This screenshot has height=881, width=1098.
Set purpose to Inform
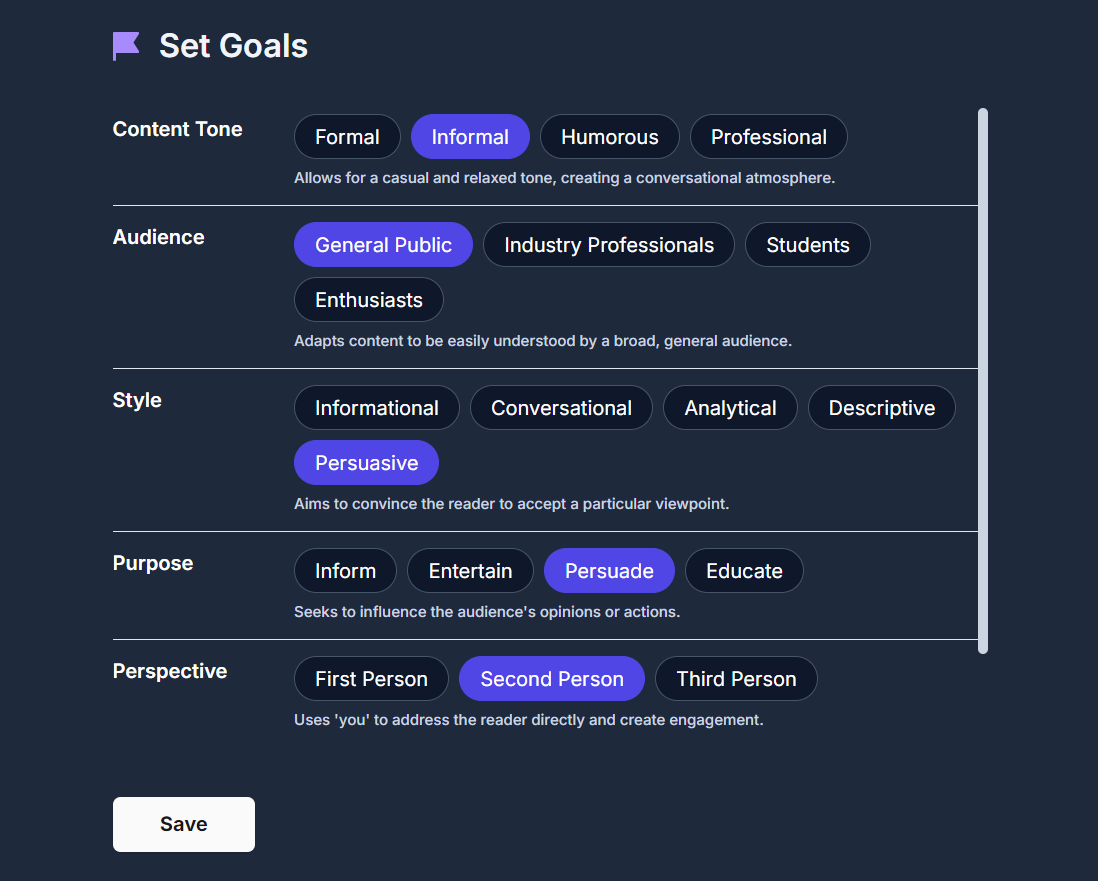point(345,571)
